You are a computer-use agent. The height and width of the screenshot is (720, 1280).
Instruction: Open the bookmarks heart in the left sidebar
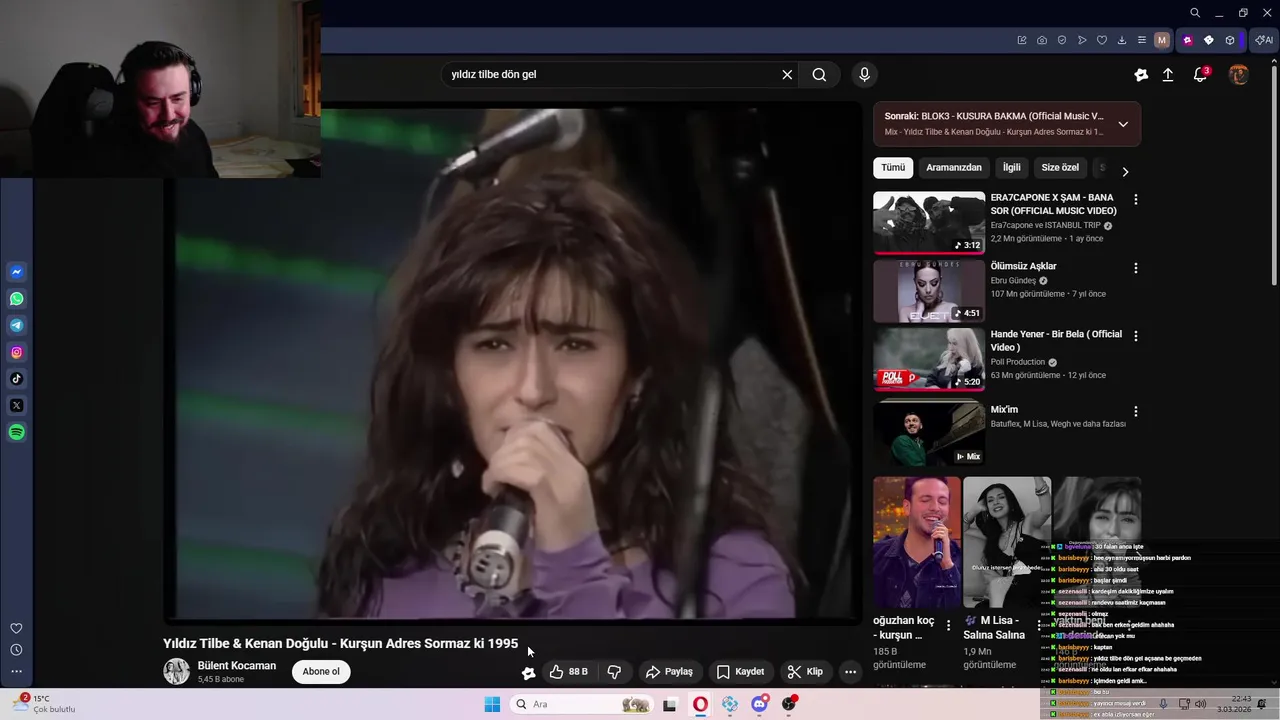pos(16,628)
